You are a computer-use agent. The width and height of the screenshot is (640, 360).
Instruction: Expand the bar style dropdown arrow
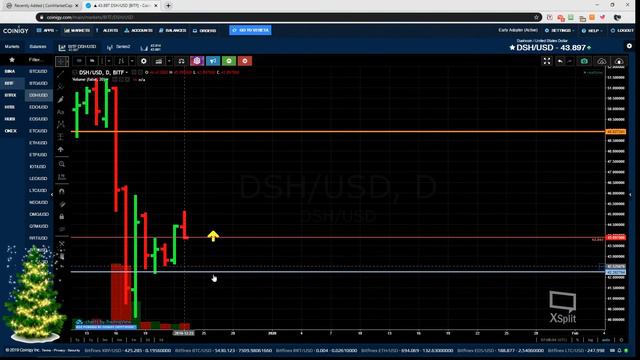pyautogui.click(x=109, y=61)
